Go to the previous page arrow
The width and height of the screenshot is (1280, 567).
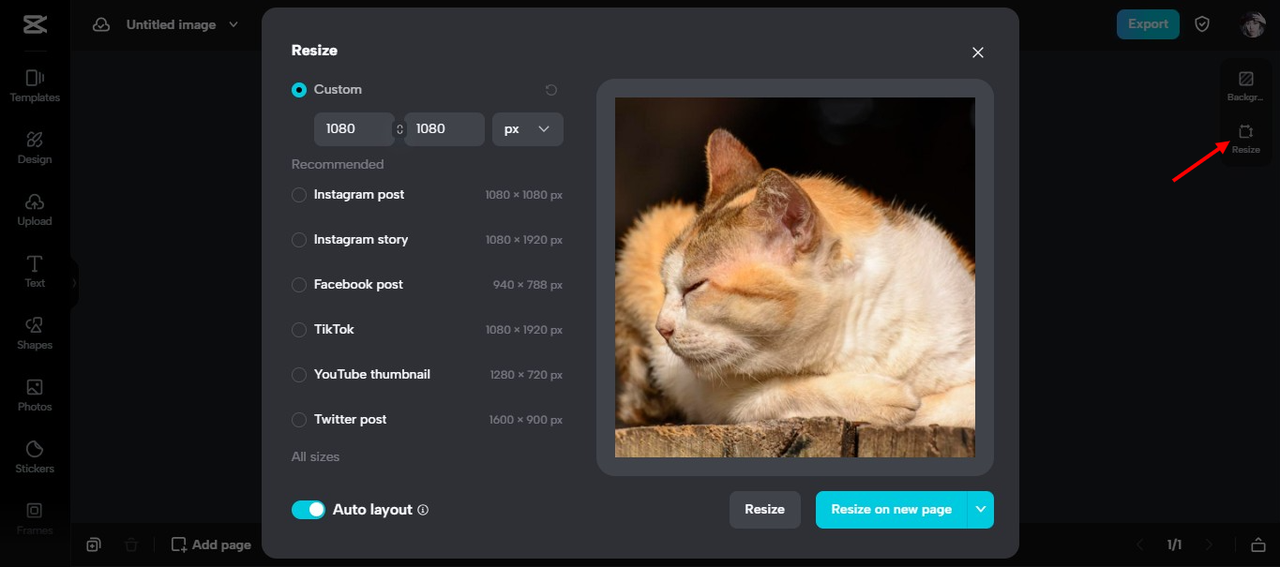click(x=1140, y=545)
